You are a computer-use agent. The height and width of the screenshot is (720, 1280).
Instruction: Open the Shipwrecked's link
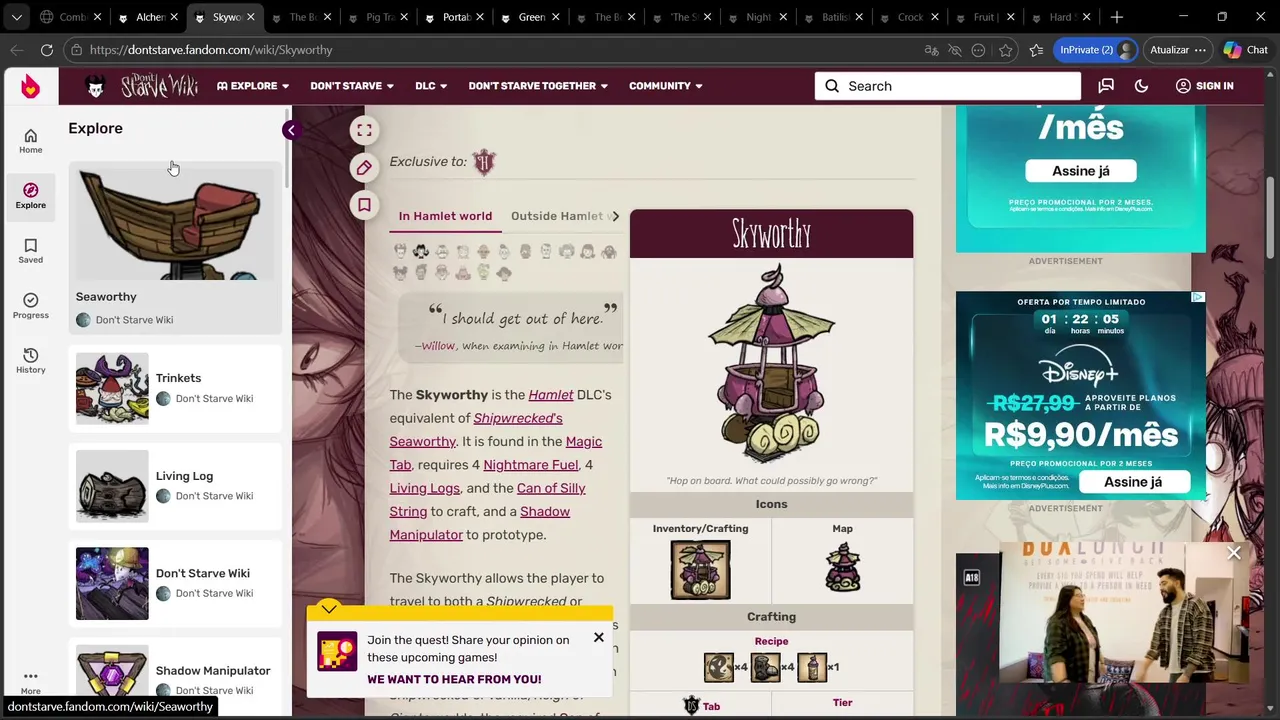[518, 418]
